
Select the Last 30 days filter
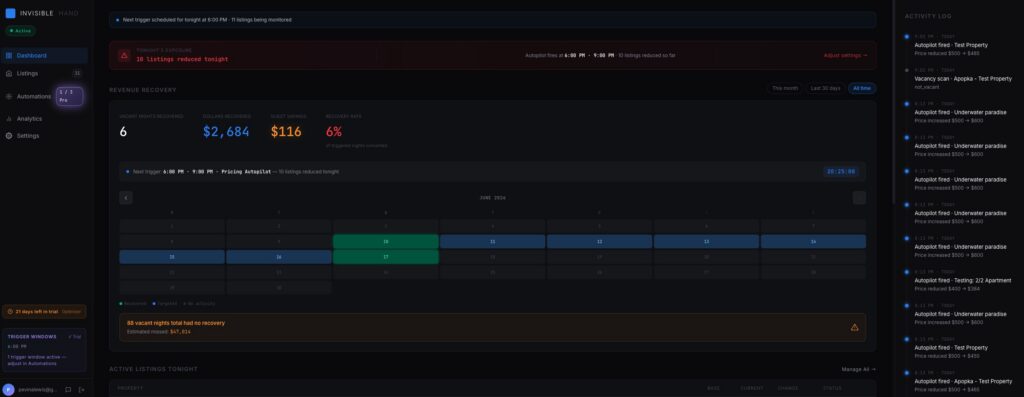(x=825, y=88)
